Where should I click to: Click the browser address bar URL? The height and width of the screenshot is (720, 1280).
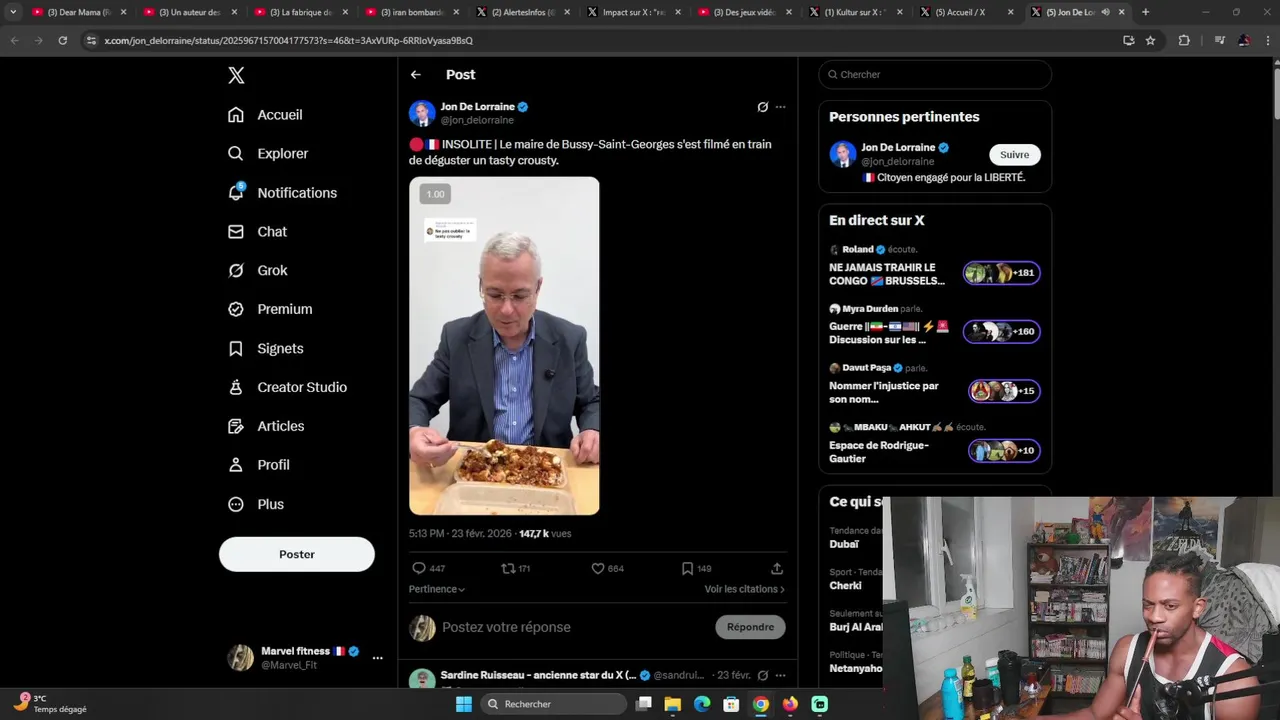coord(288,41)
